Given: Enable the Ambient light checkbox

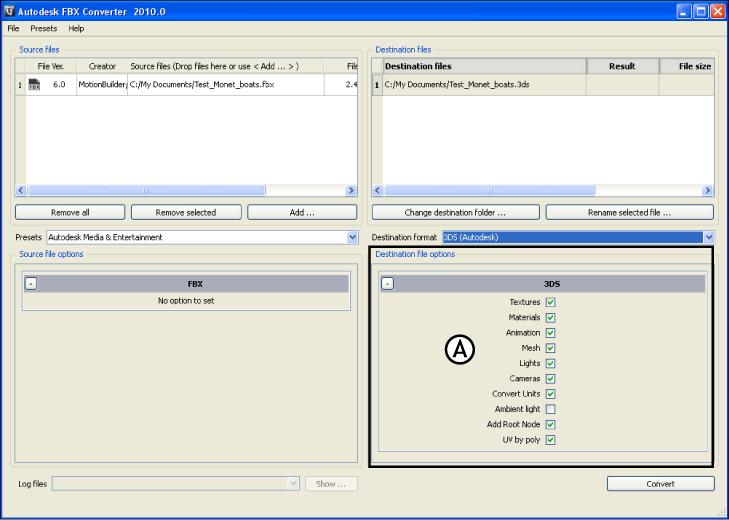Looking at the screenshot, I should click(x=550, y=409).
